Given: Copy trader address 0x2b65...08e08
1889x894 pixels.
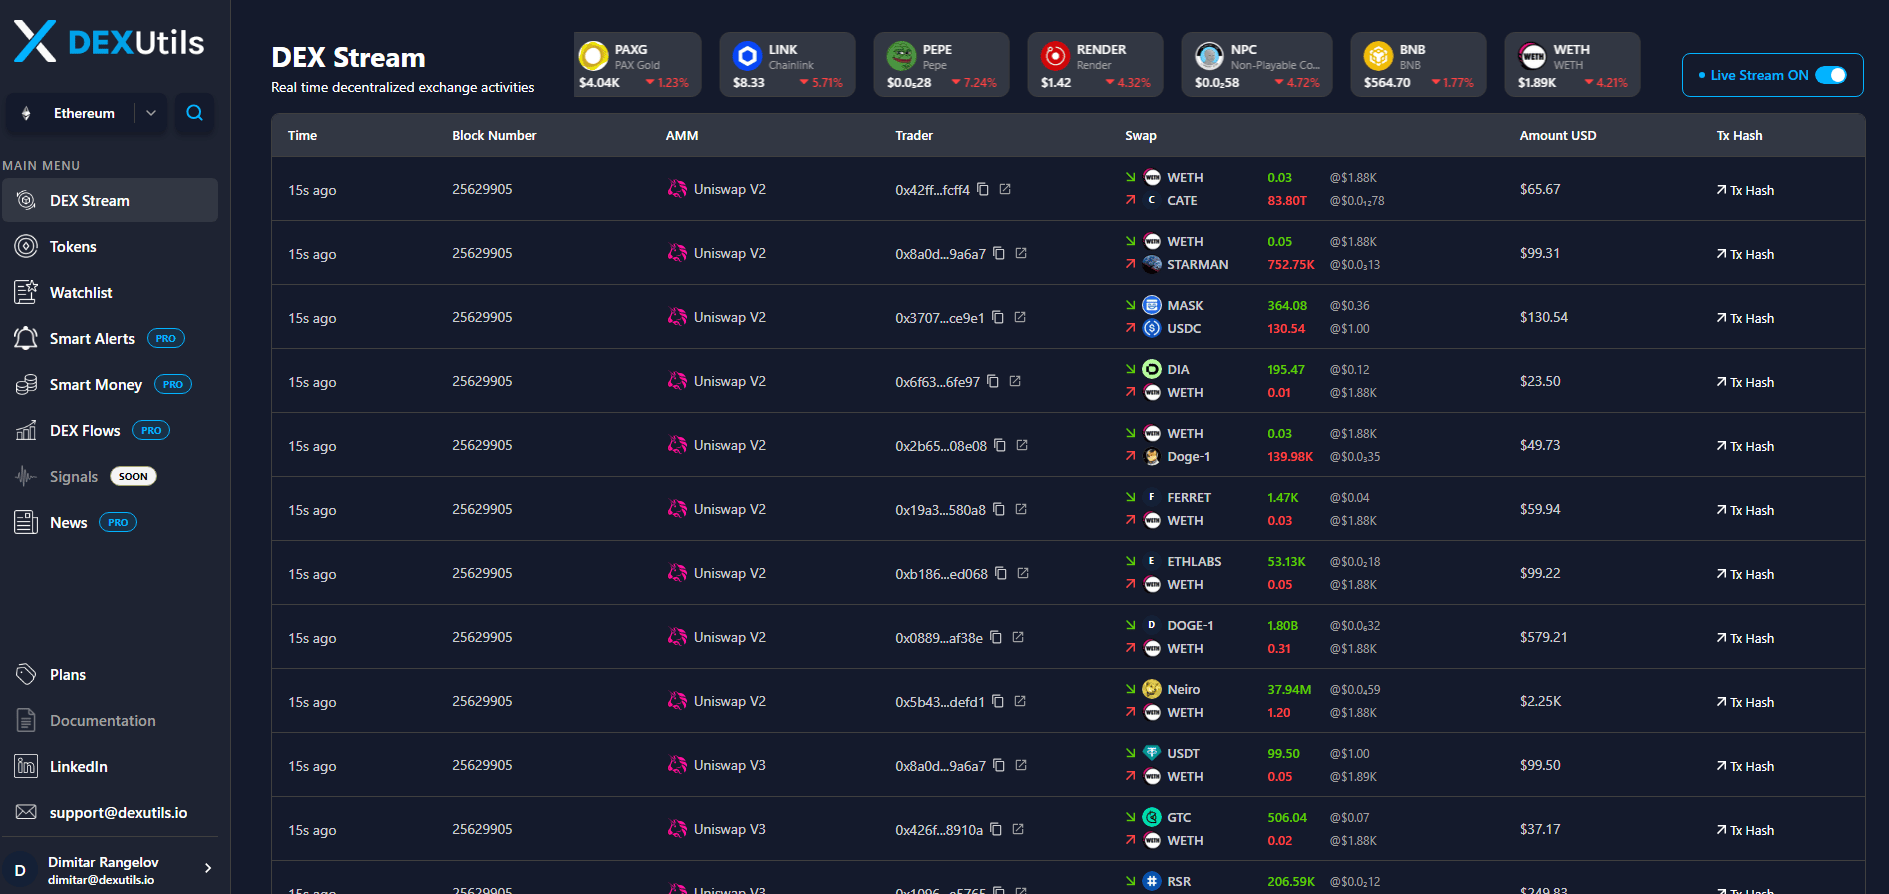Looking at the screenshot, I should point(1000,445).
